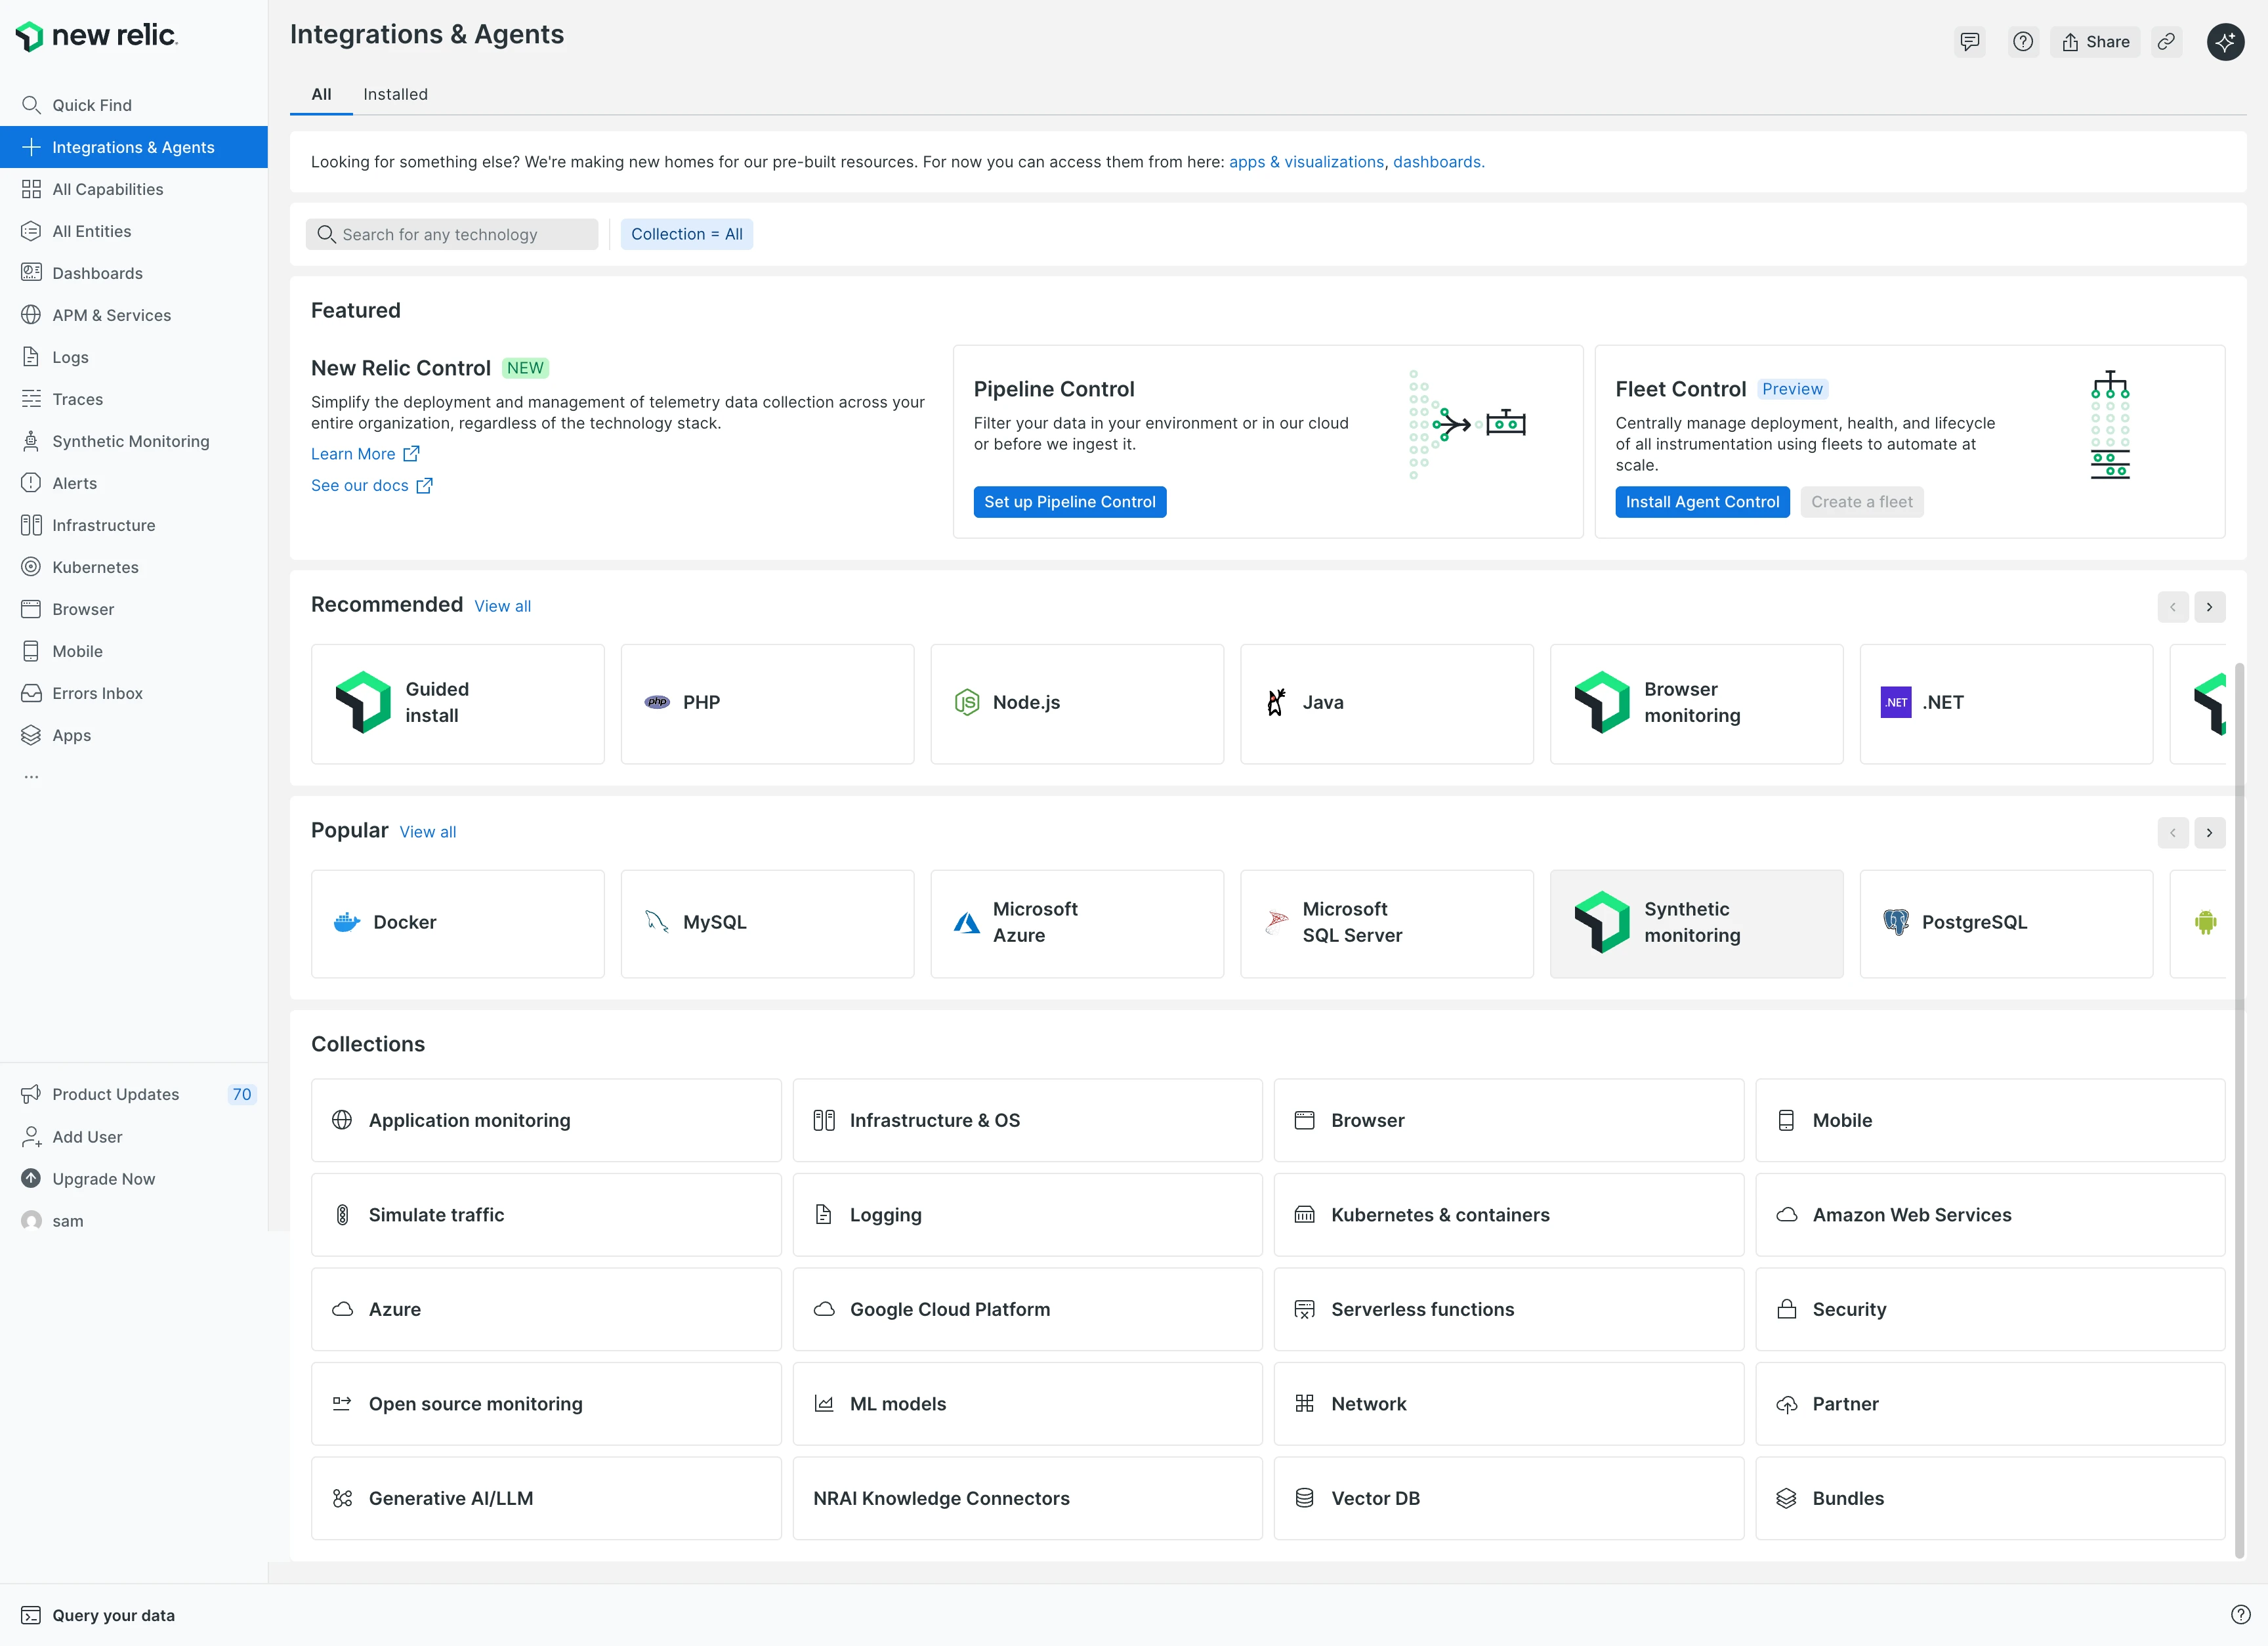Open the NRAI Knowledge Connectors collection
This screenshot has width=2268, height=1646.
click(x=1027, y=1498)
